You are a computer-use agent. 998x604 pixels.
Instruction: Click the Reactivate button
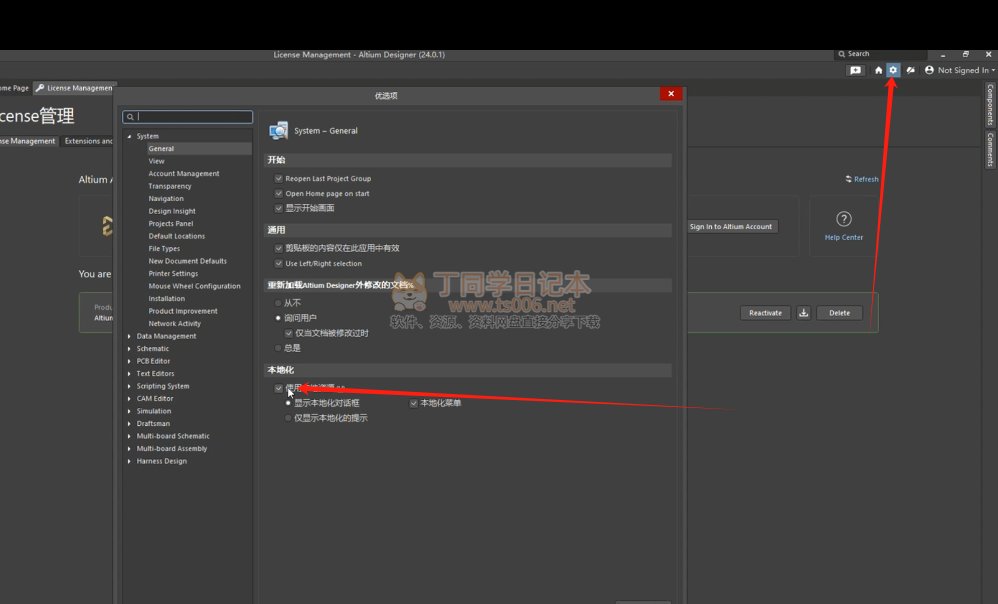point(765,313)
